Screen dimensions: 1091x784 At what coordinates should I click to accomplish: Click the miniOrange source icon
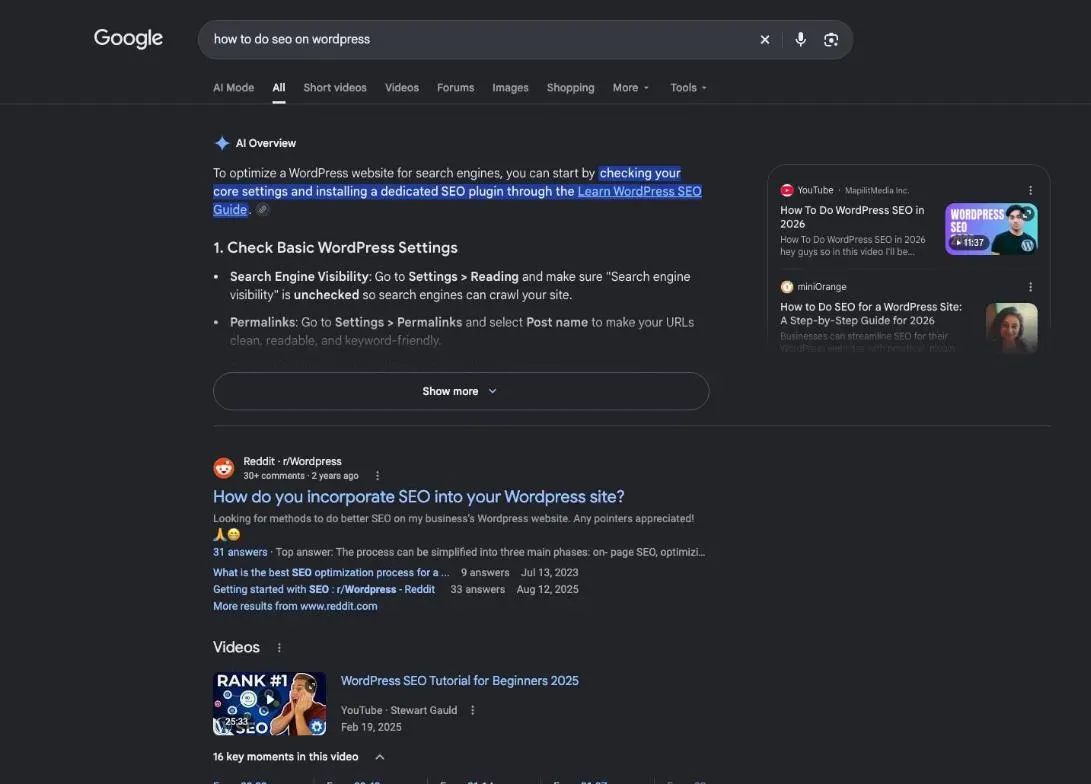(787, 287)
